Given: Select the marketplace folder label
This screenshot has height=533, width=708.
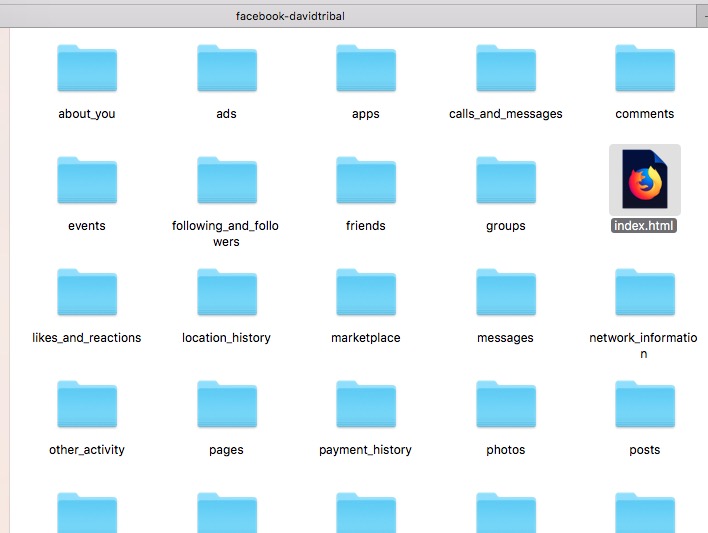Looking at the screenshot, I should (x=366, y=338).
